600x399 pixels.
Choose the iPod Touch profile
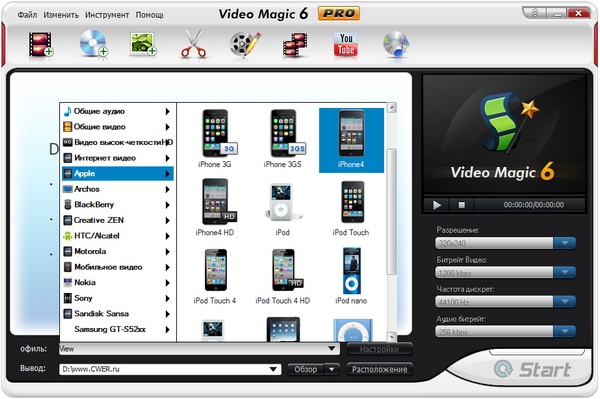pyautogui.click(x=351, y=208)
